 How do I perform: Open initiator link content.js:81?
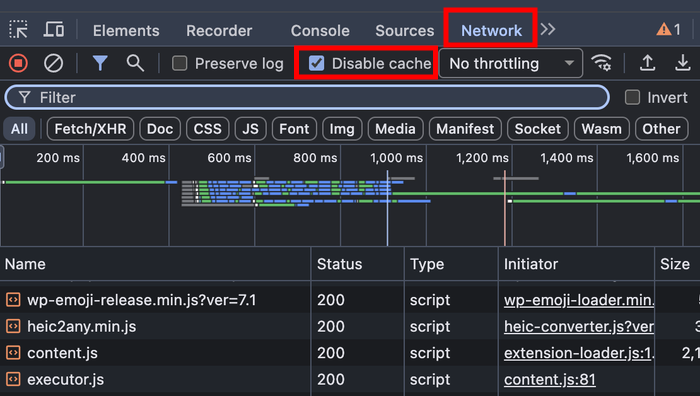coord(550,379)
